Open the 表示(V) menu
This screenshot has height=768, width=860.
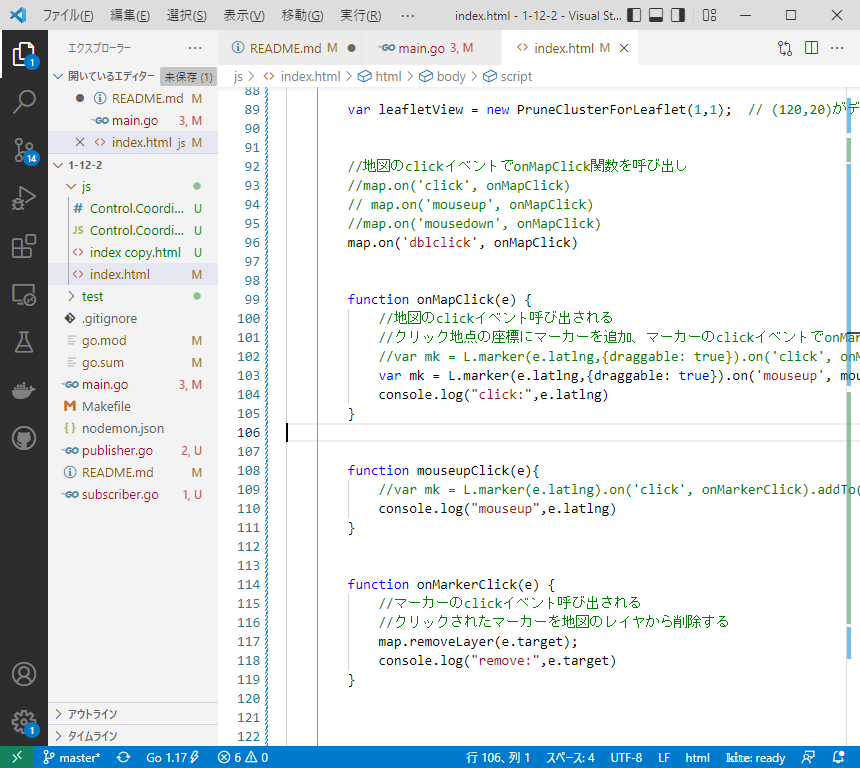click(x=244, y=16)
